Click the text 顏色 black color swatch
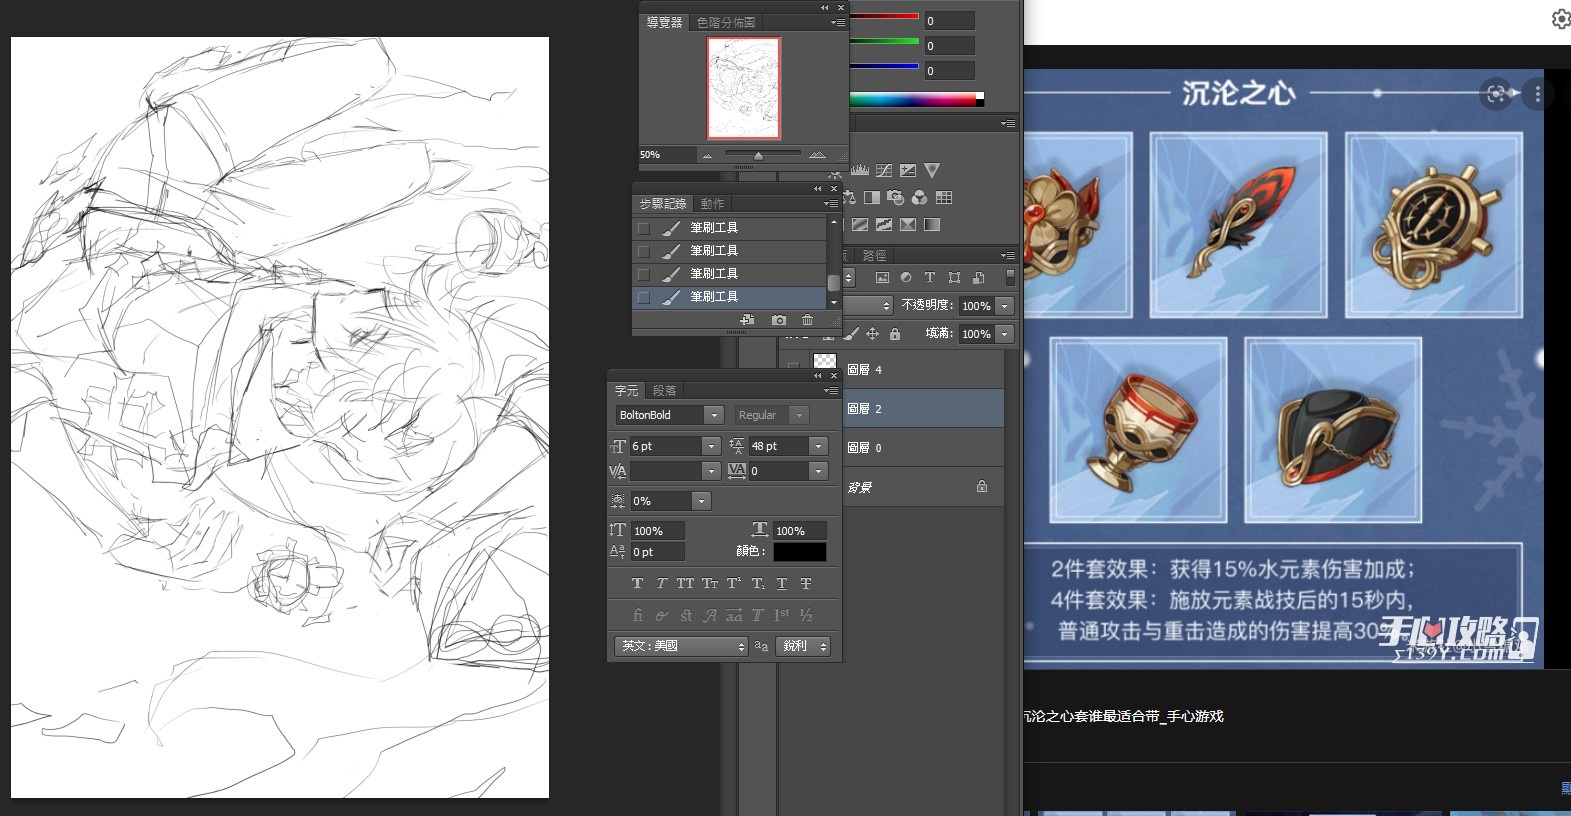This screenshot has height=816, width=1571. 800,552
